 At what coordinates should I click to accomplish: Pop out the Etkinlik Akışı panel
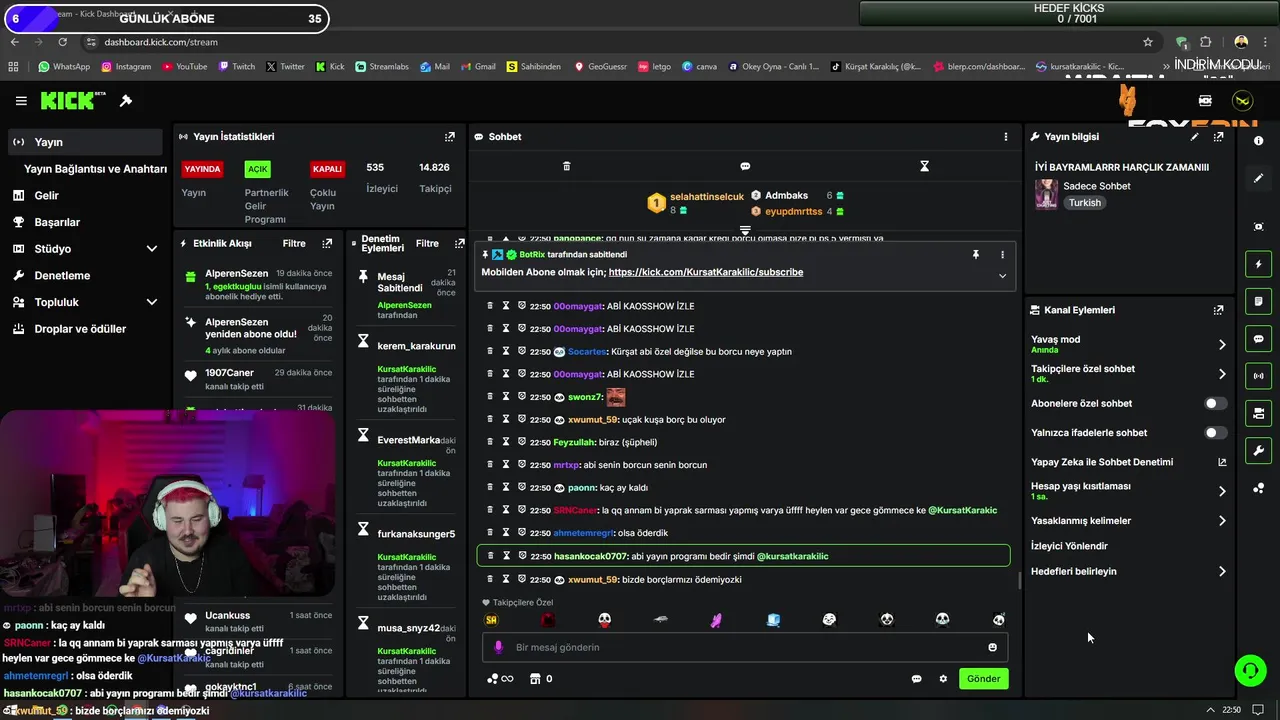click(327, 243)
